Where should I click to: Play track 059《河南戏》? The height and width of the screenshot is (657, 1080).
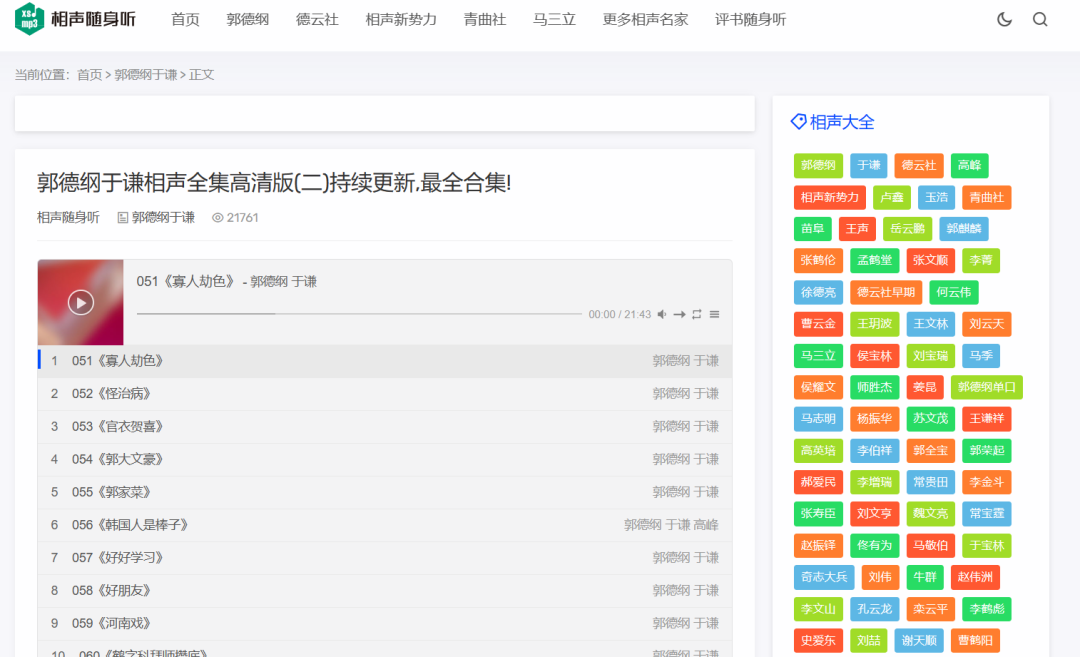385,624
